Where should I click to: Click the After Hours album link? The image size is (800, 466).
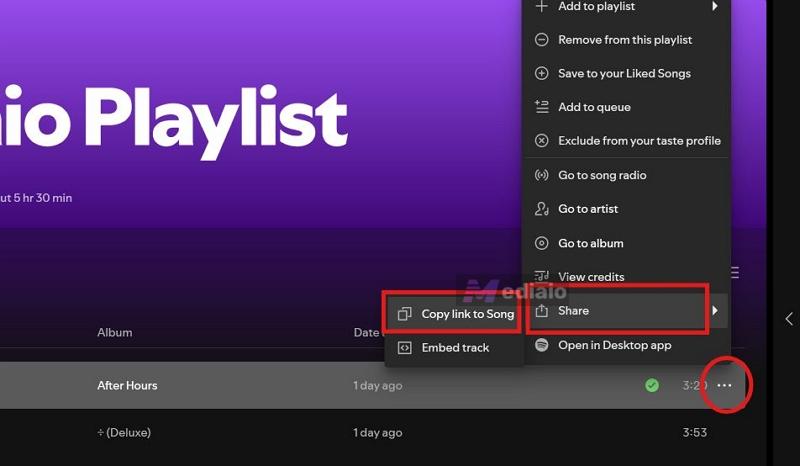(x=127, y=385)
